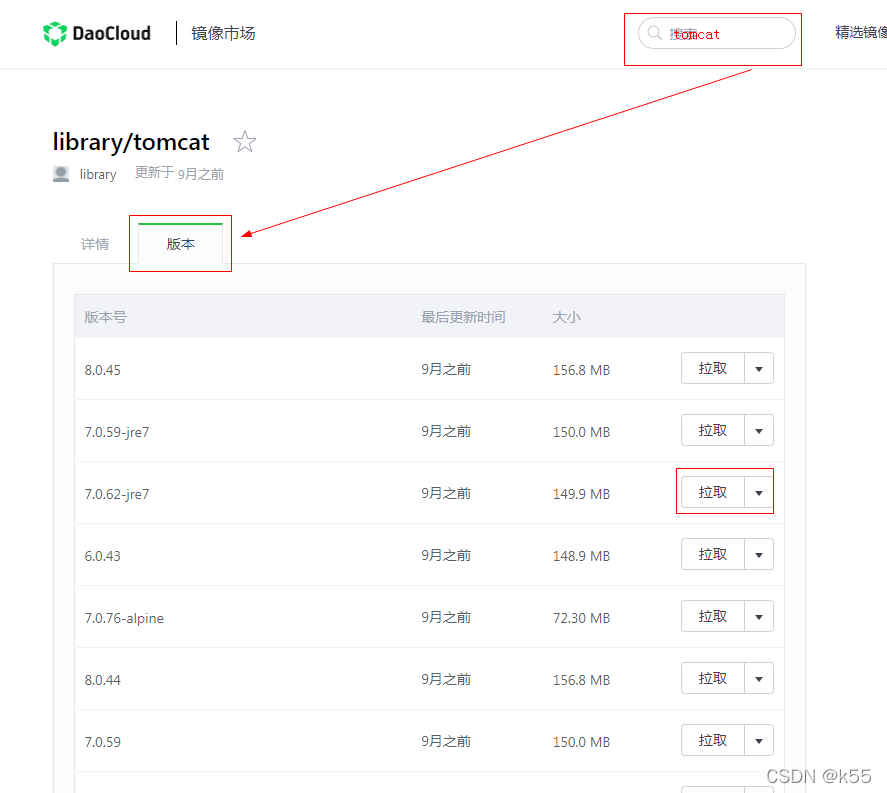The image size is (887, 793).
Task: Switch to the 详情 tab
Action: 94,244
